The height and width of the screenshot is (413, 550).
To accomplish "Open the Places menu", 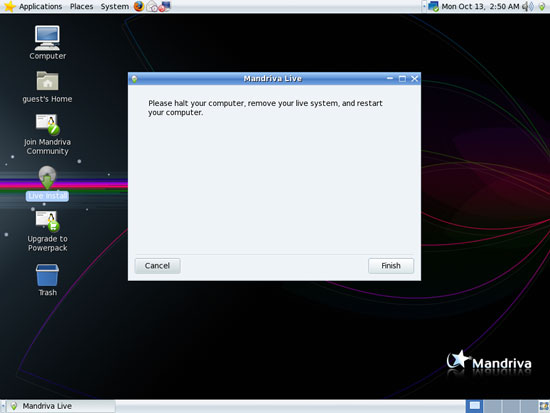I will [81, 6].
